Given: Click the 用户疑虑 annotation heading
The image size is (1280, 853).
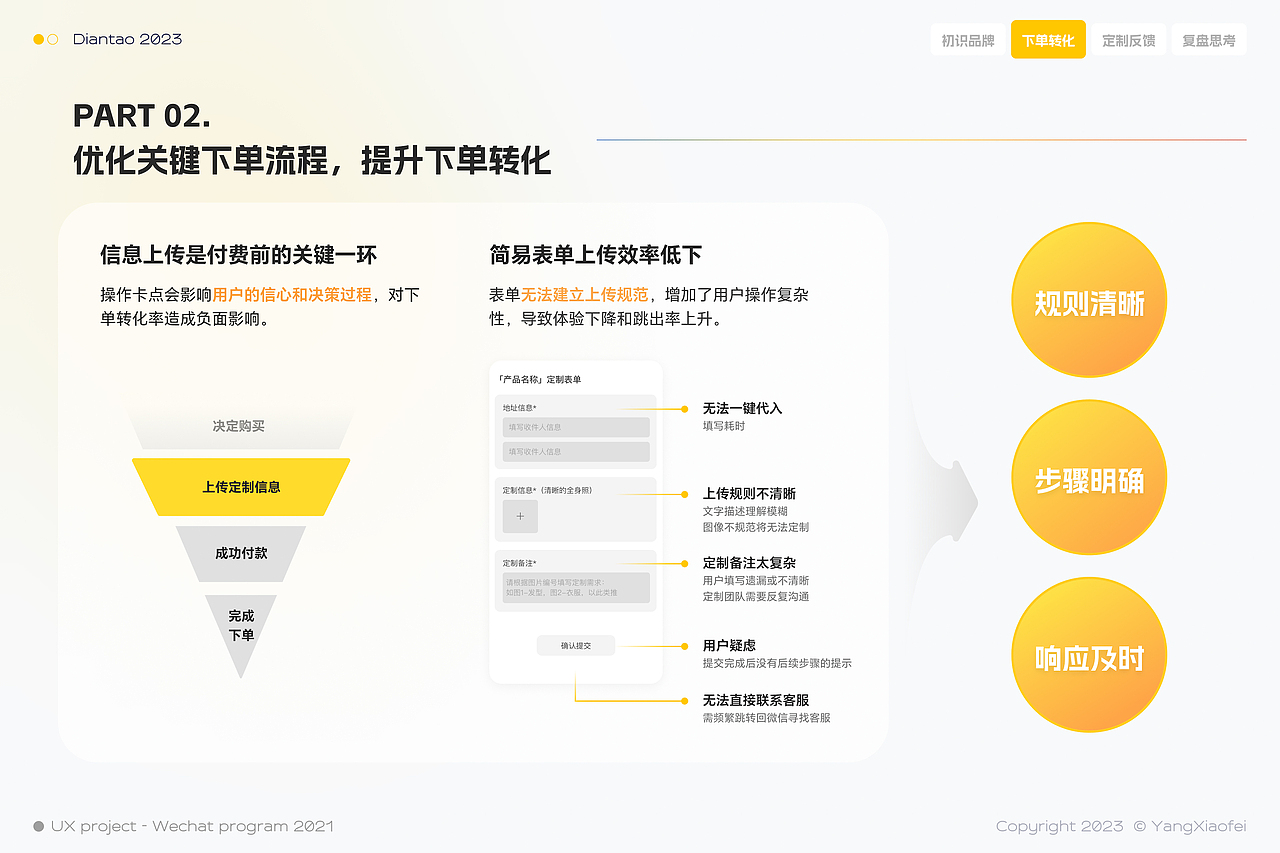Looking at the screenshot, I should [x=729, y=645].
